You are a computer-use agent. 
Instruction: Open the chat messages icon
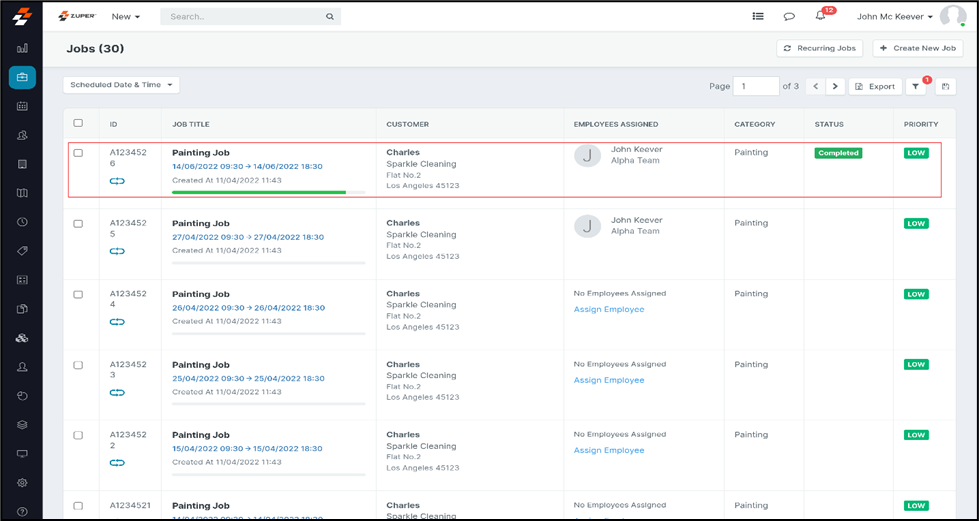(789, 17)
